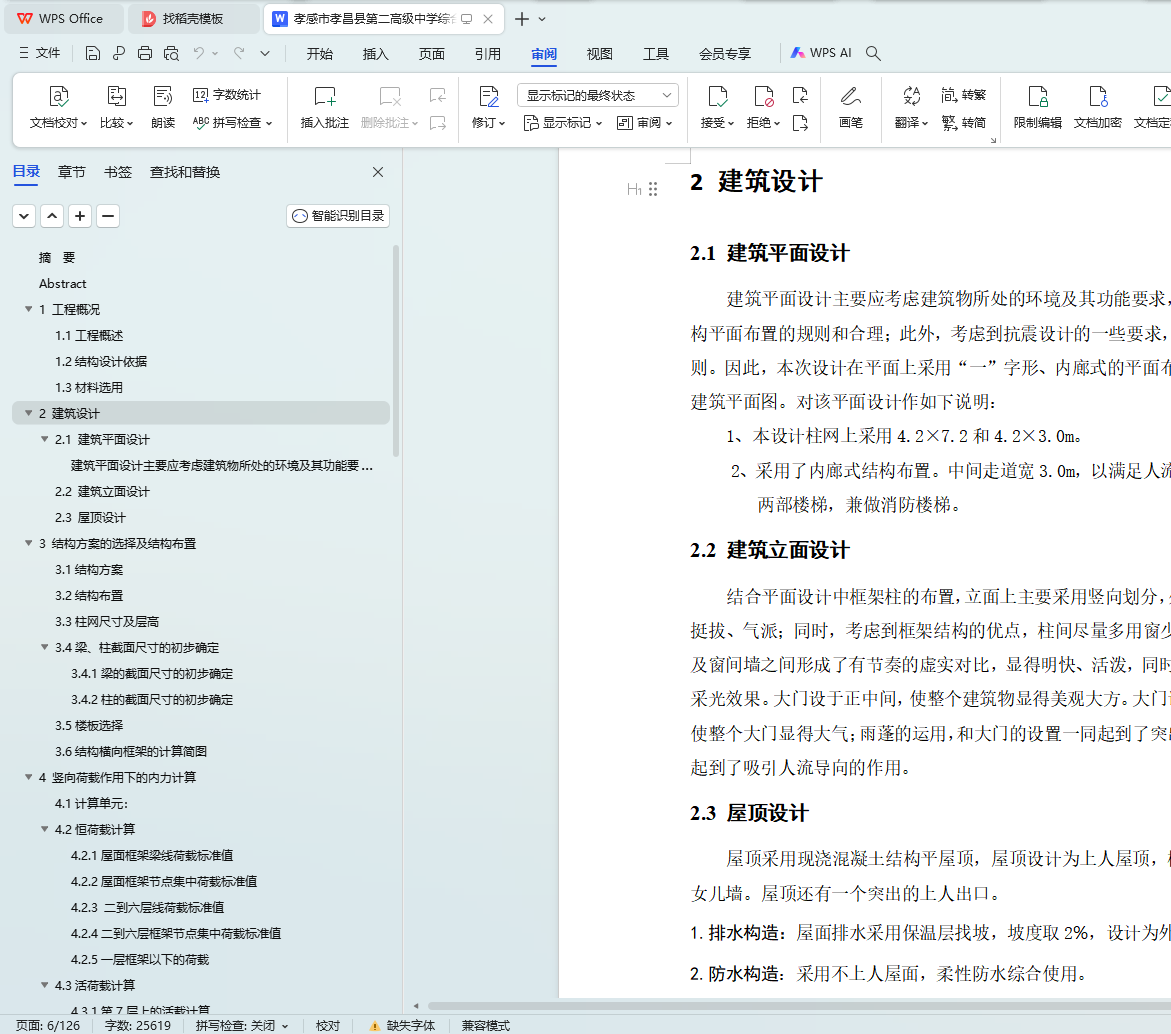Add a new document tab with plus
Screen dimensions: 1171x1034
coord(522,19)
